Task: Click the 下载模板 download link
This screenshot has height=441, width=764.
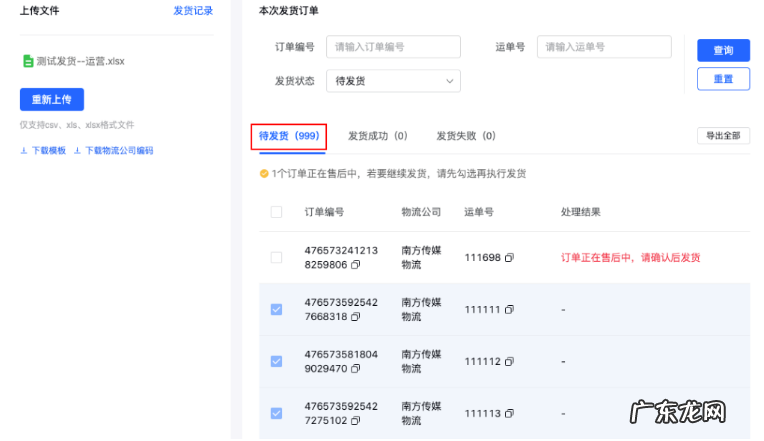Action: [x=43, y=151]
